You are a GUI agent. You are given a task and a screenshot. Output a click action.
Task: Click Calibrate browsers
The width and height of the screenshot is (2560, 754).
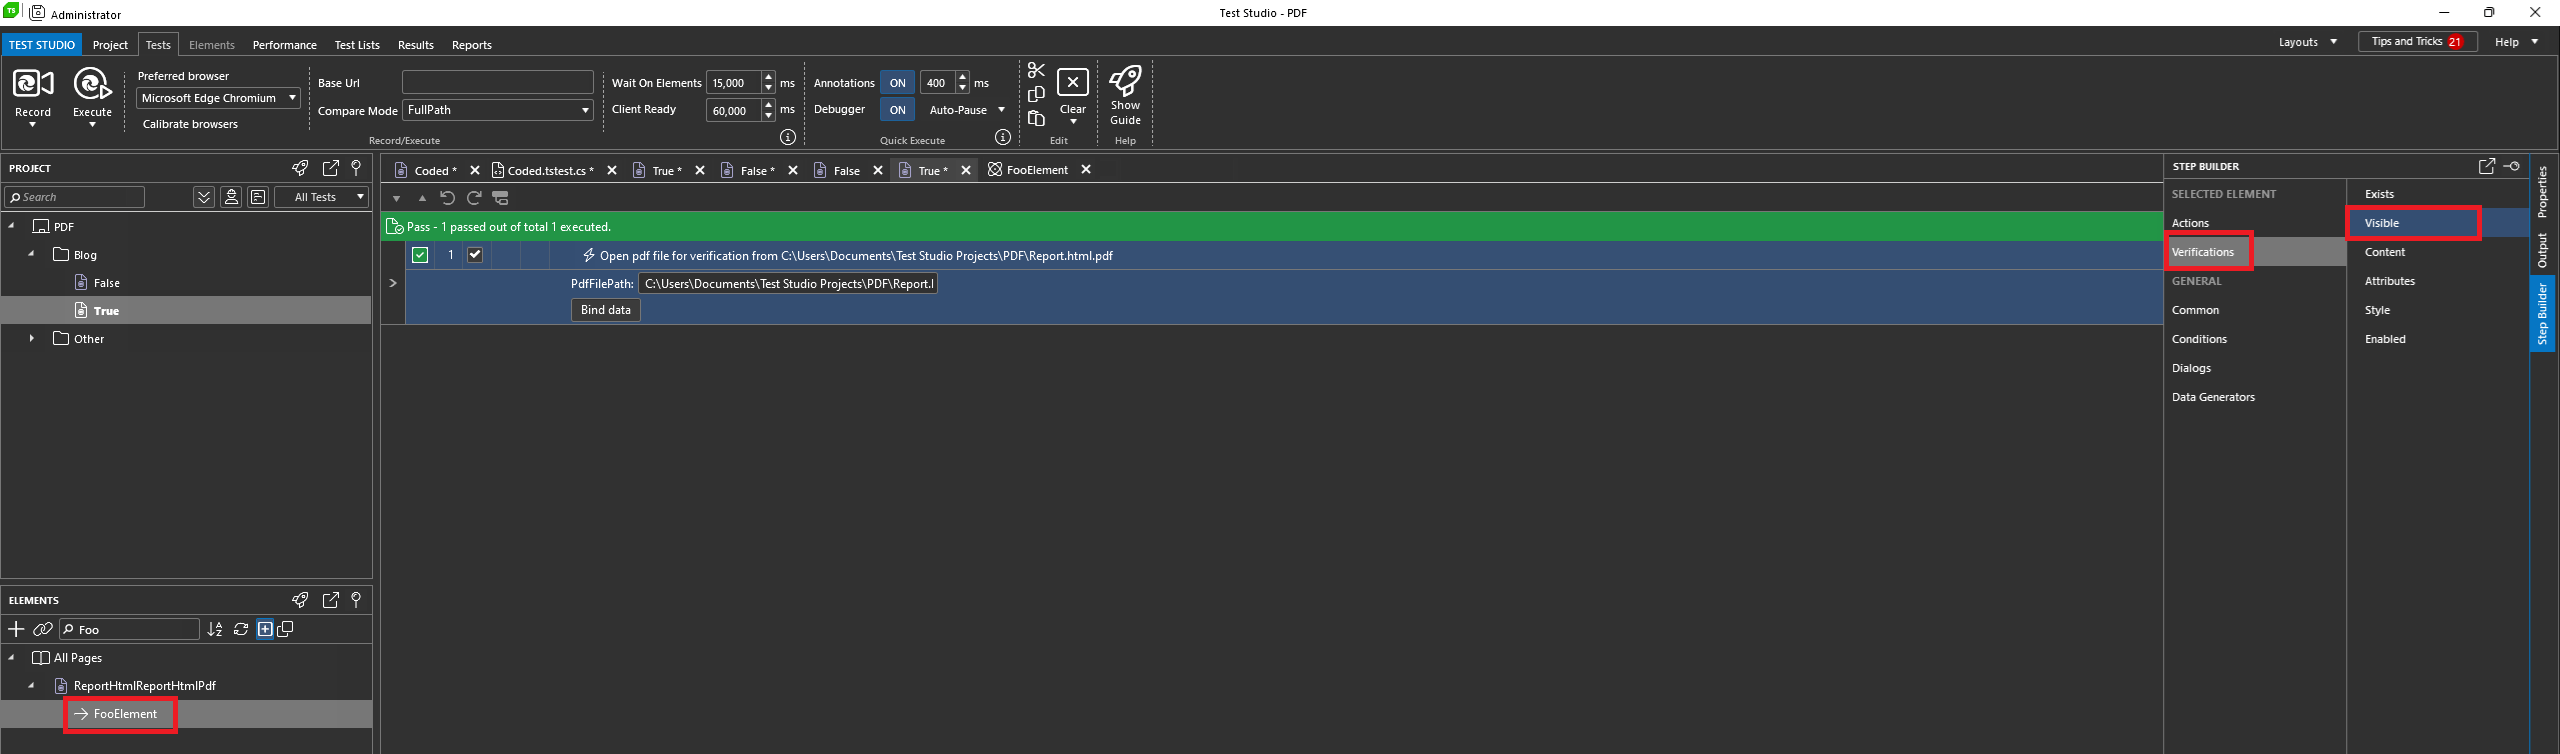190,124
